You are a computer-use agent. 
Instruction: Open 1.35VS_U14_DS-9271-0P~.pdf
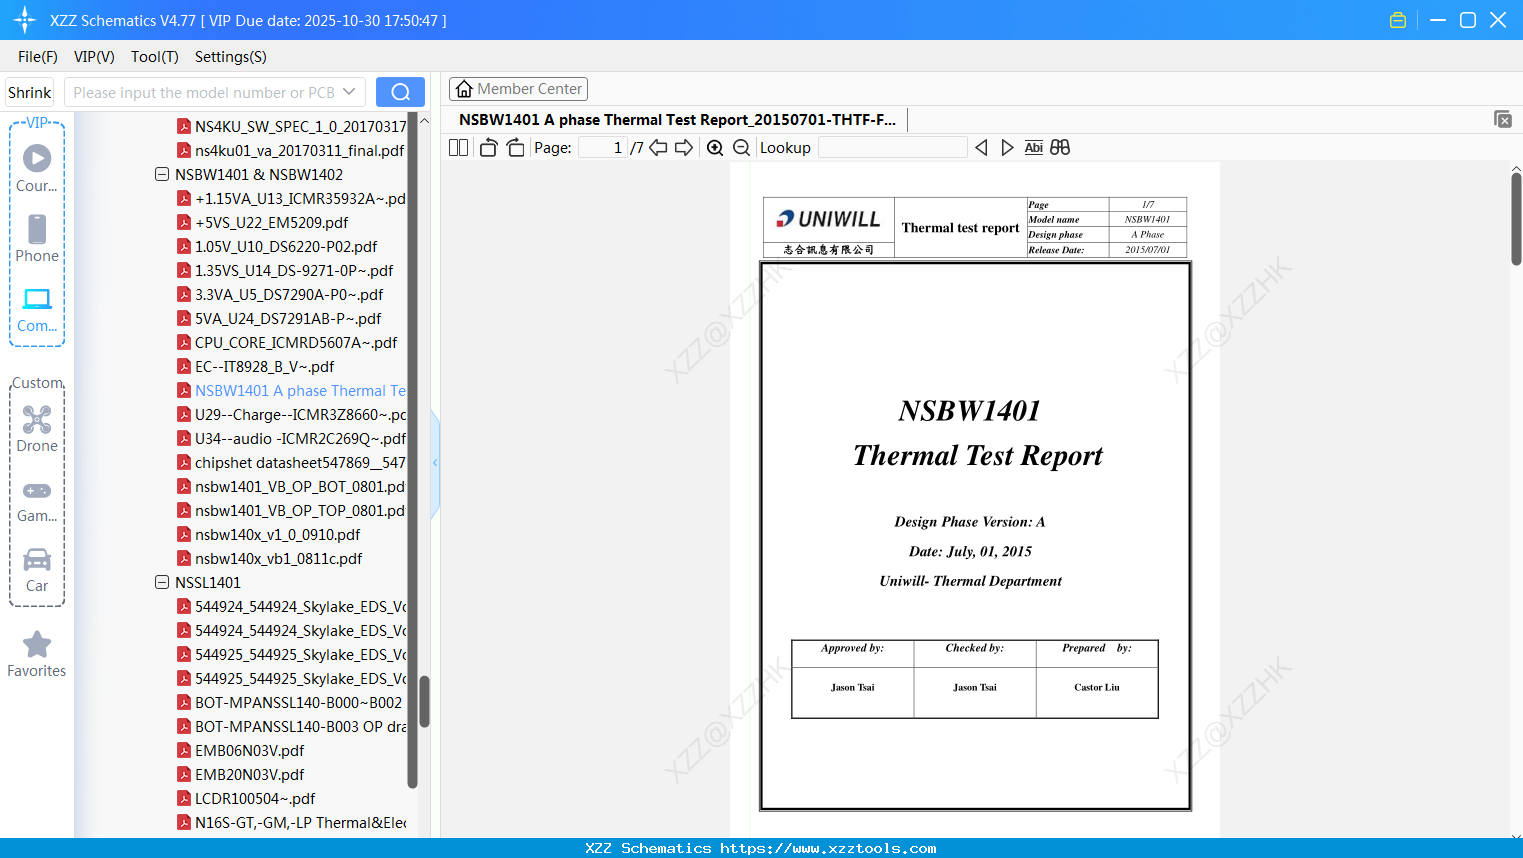[294, 270]
